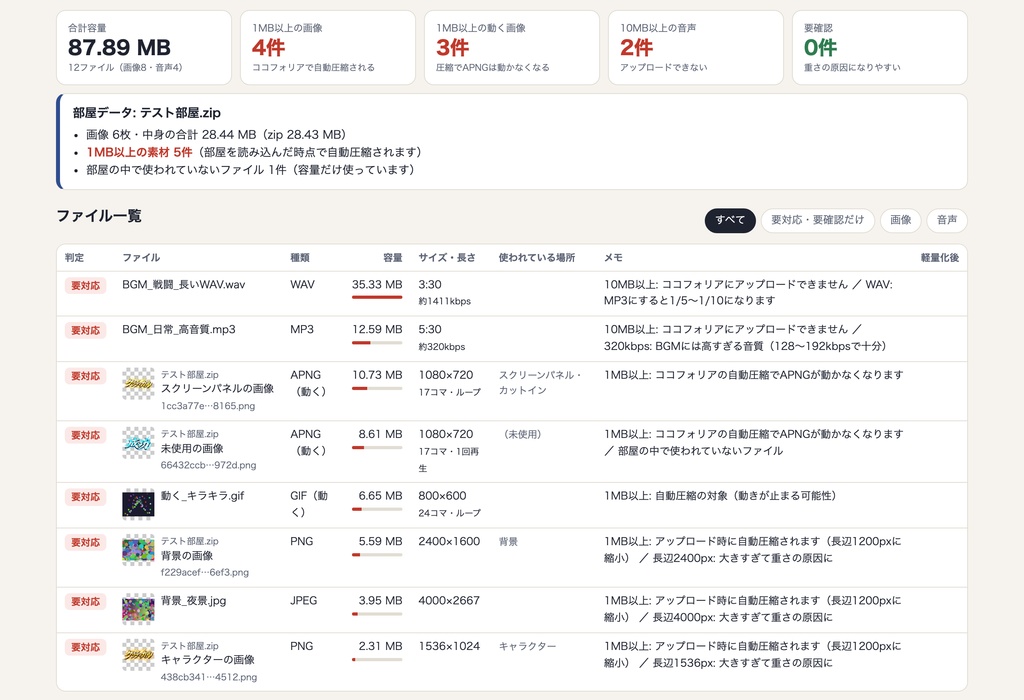Click the 35.33 MB size value

(x=377, y=285)
